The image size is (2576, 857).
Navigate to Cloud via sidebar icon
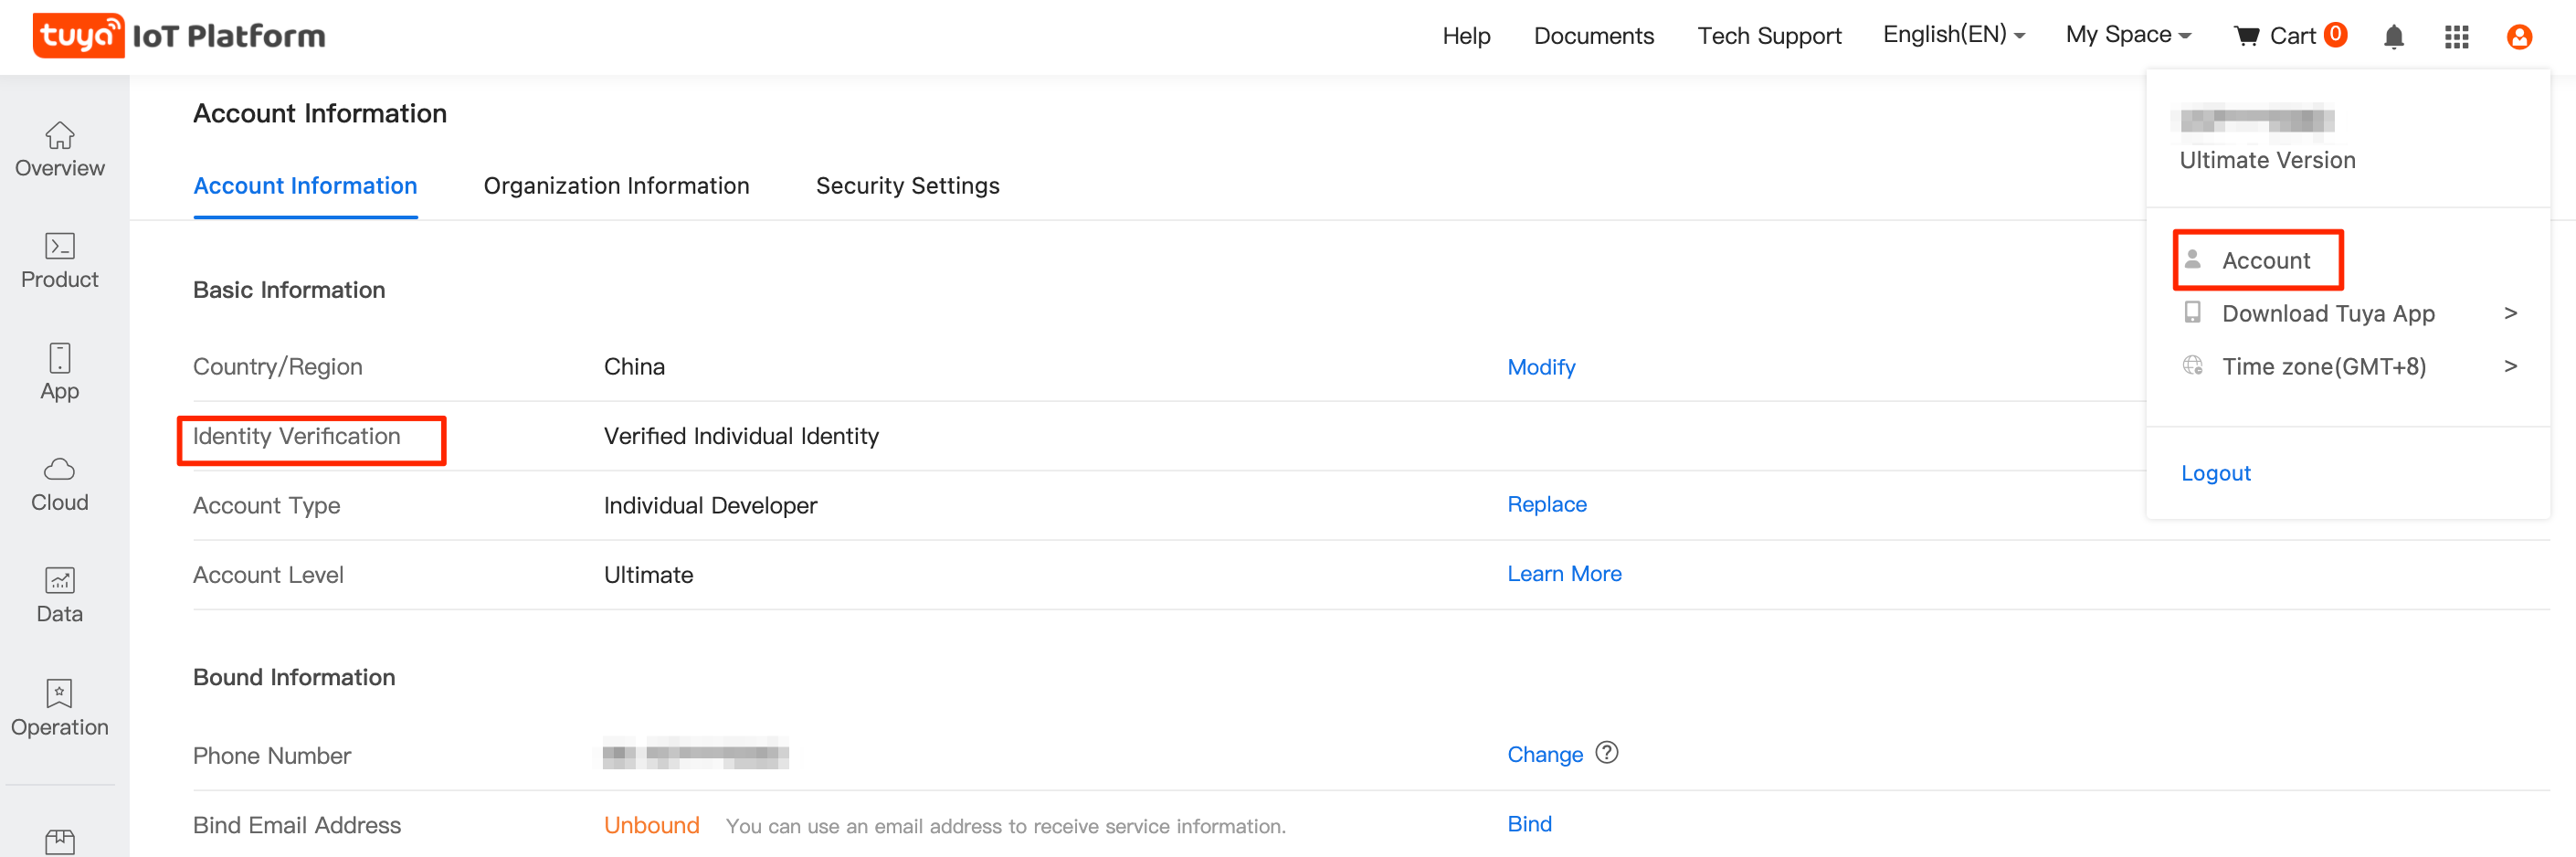coord(59,485)
